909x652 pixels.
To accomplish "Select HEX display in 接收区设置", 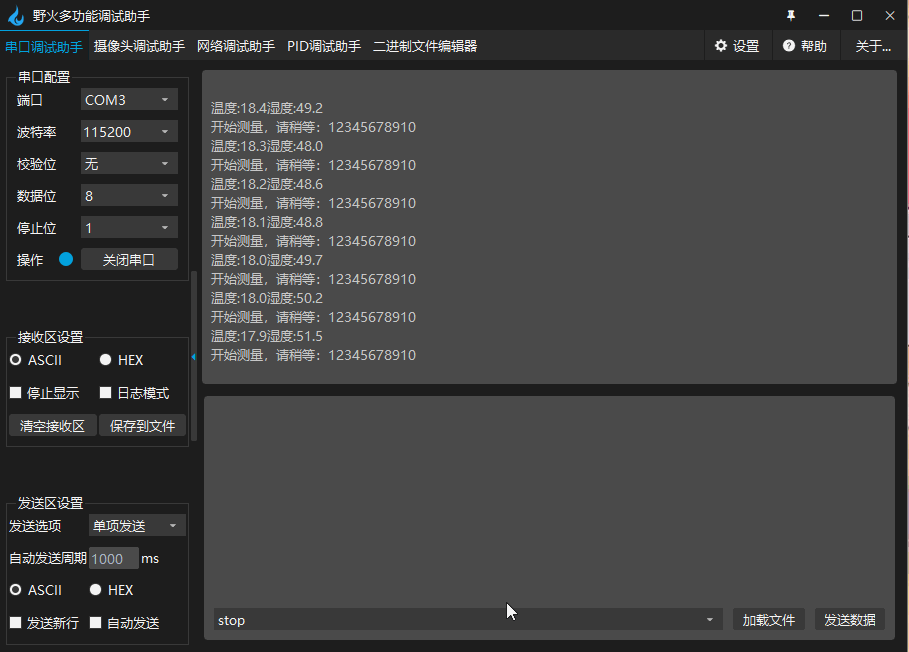I will pos(105,359).
